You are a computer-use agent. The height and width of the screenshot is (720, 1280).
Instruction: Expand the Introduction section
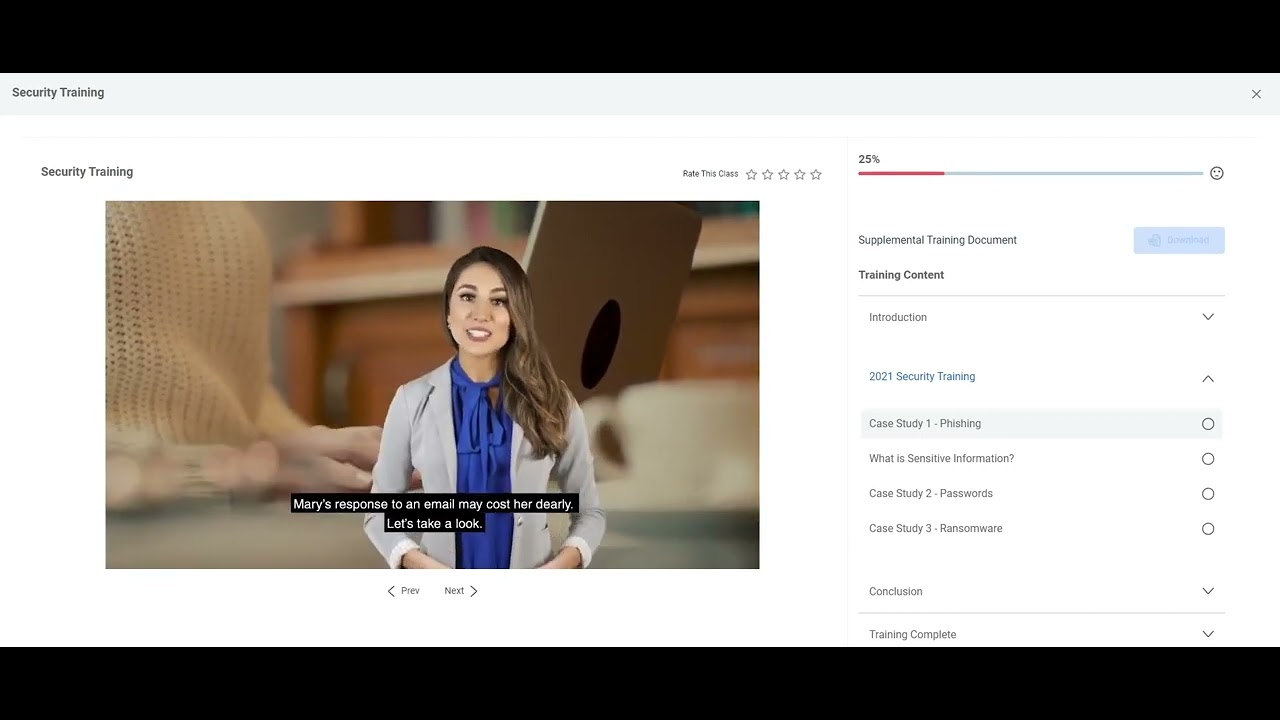point(1208,317)
